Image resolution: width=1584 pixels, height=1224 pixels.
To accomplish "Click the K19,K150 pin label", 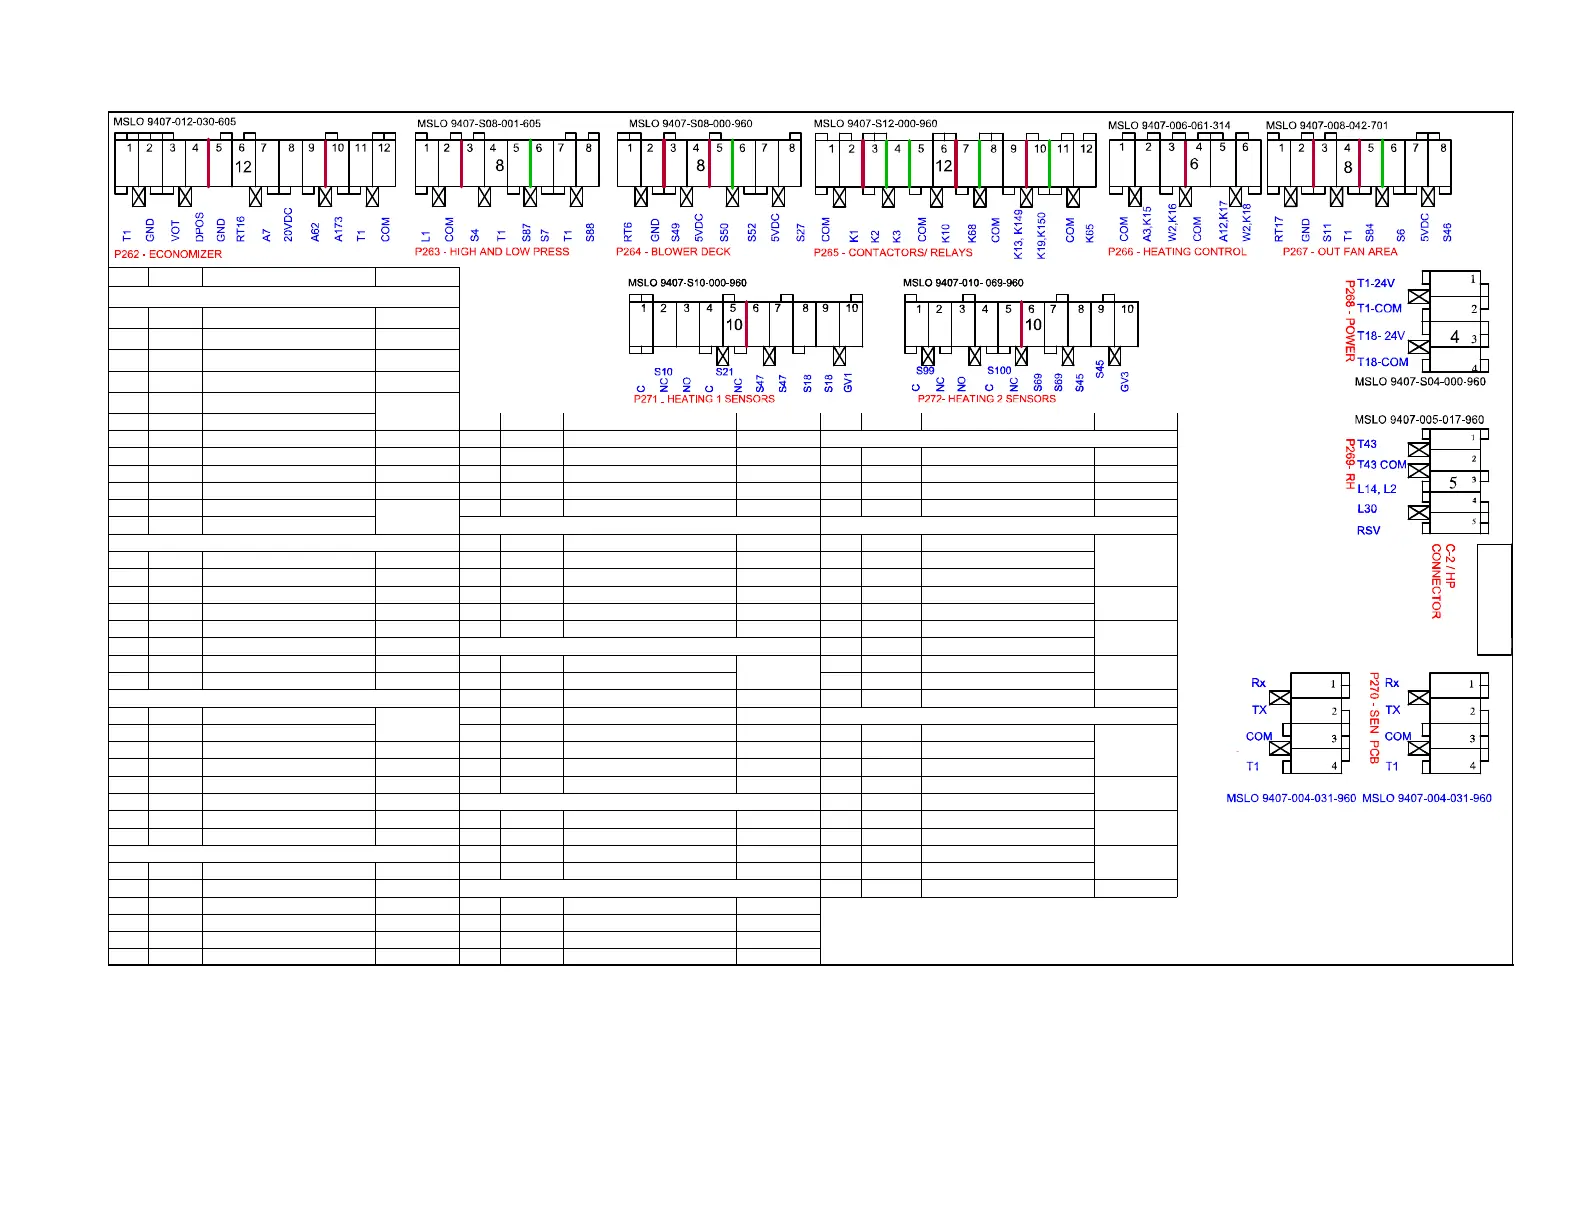I will click(1042, 235).
